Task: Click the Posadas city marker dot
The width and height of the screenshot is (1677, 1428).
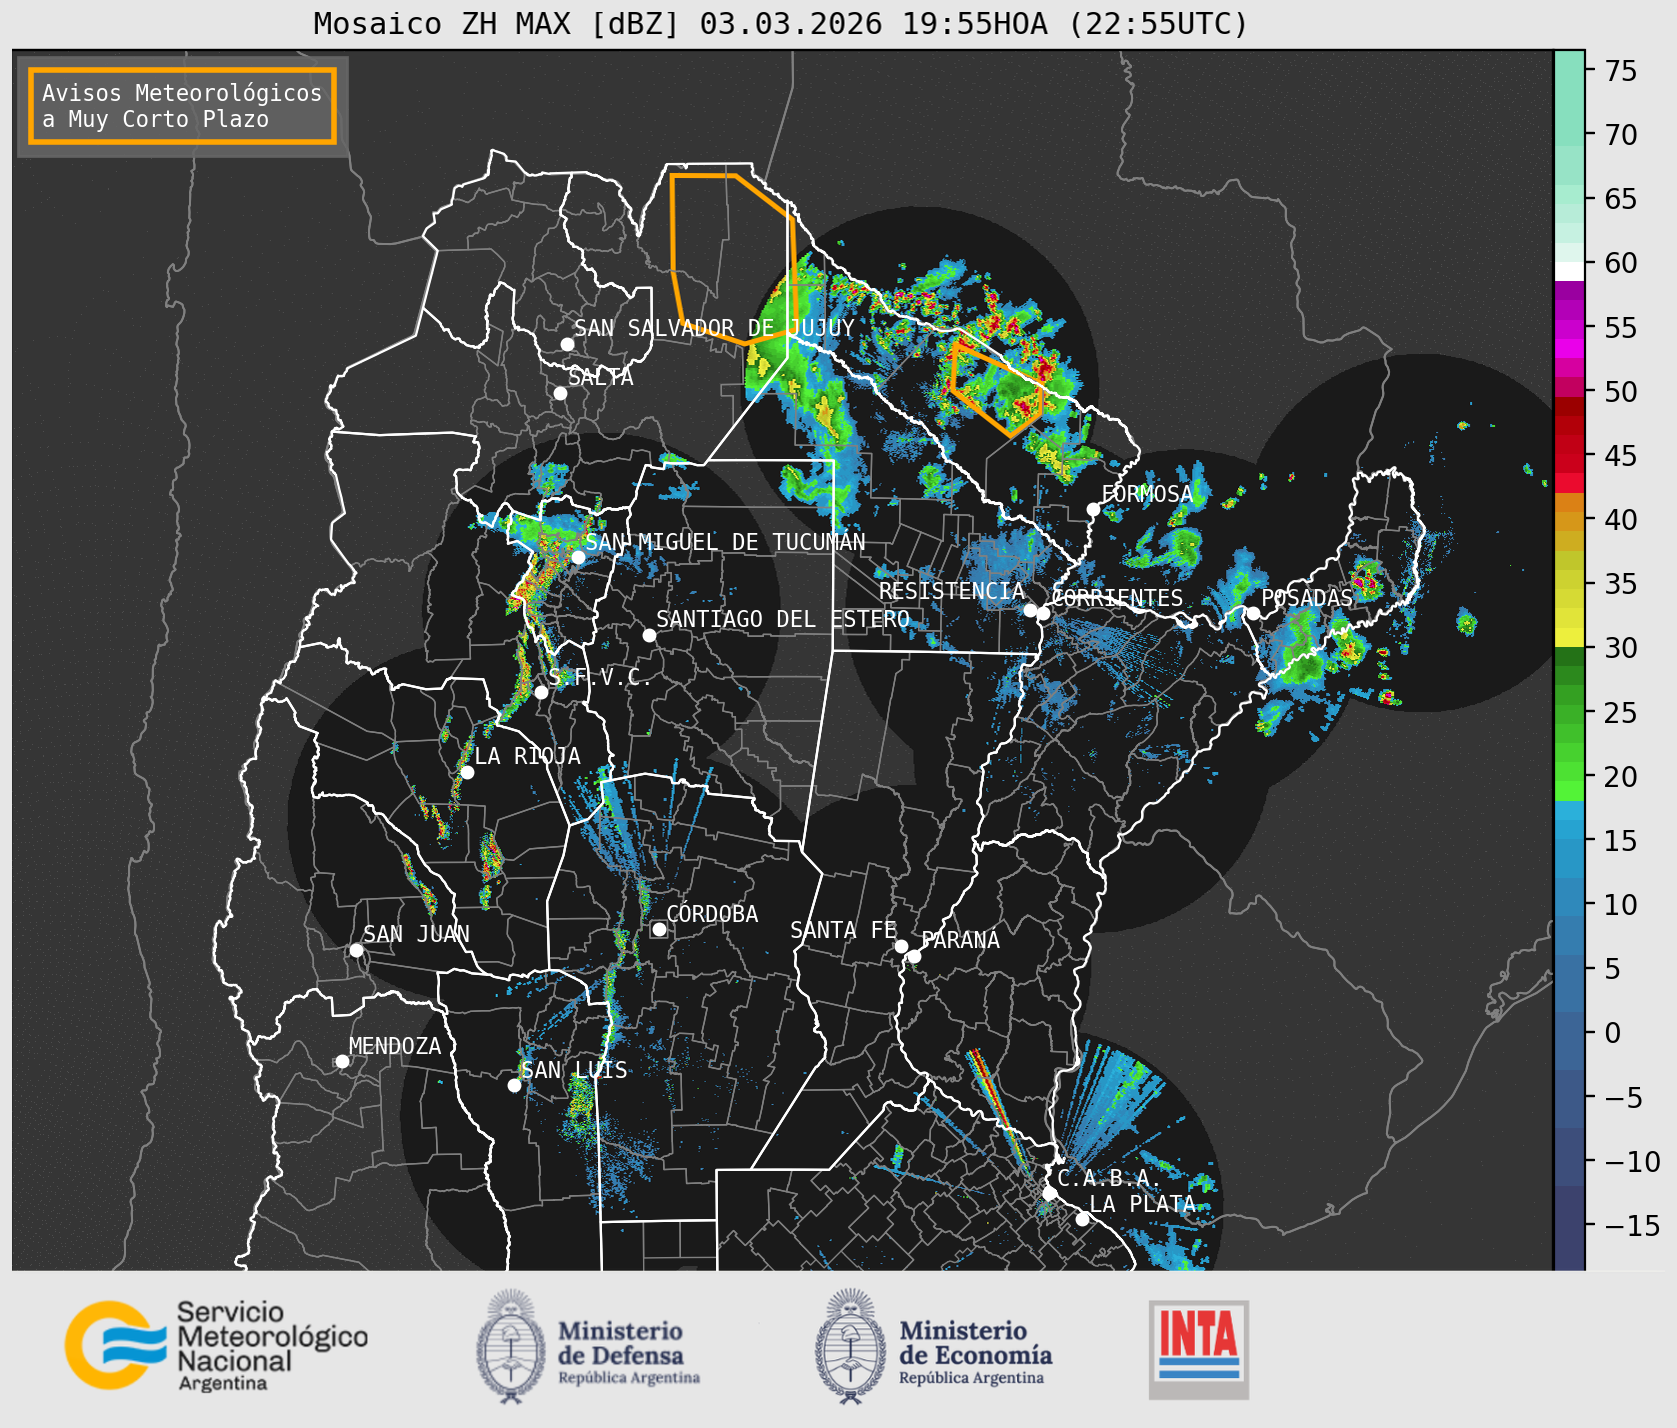Action: coord(1253,613)
